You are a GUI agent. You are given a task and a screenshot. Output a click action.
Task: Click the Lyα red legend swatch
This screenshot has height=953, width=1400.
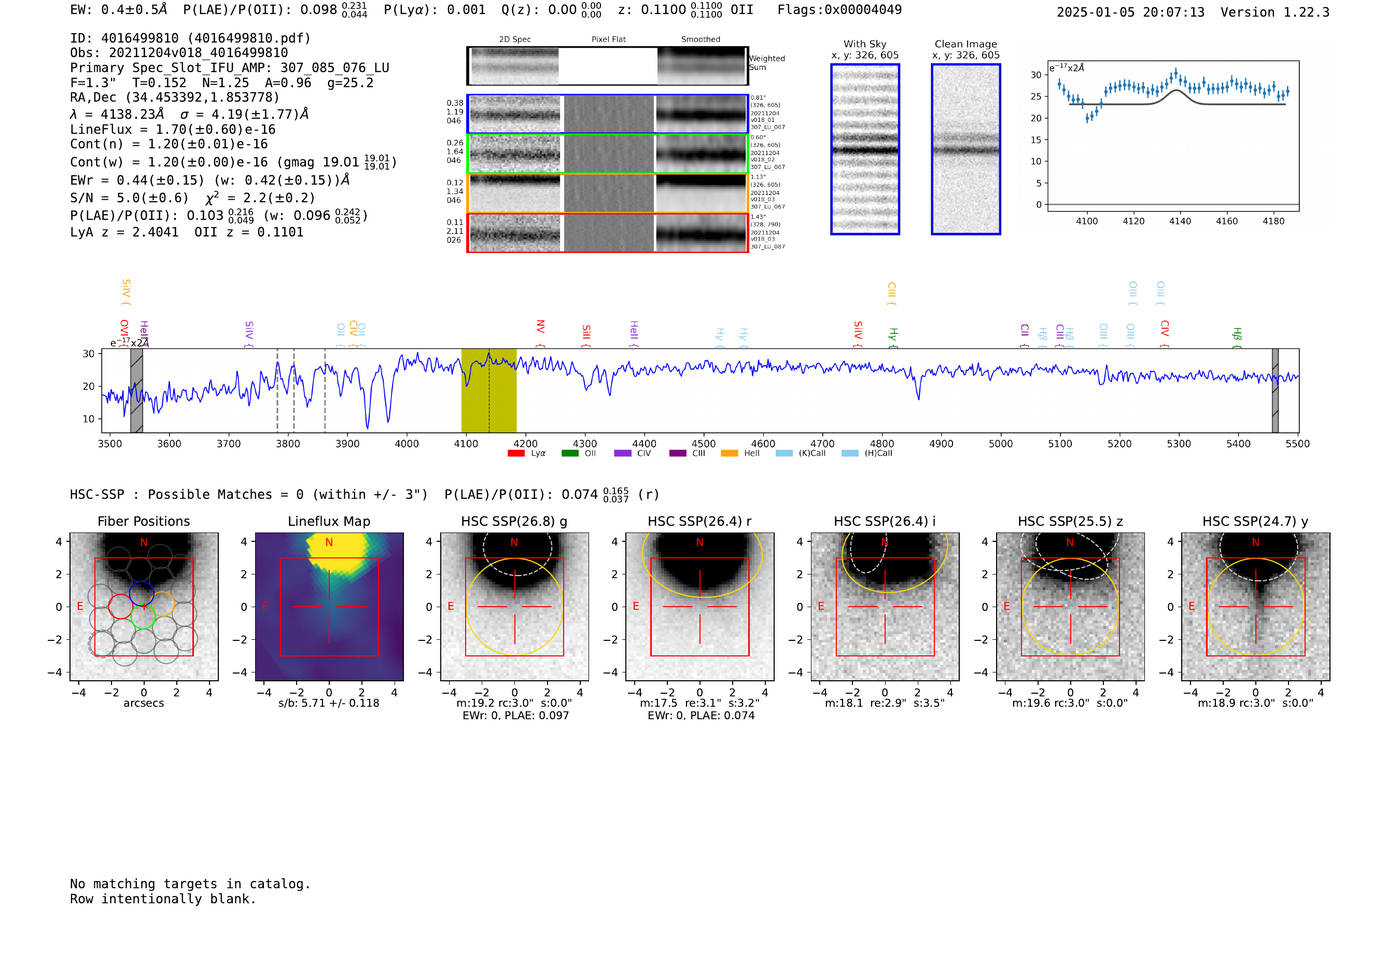click(x=516, y=454)
